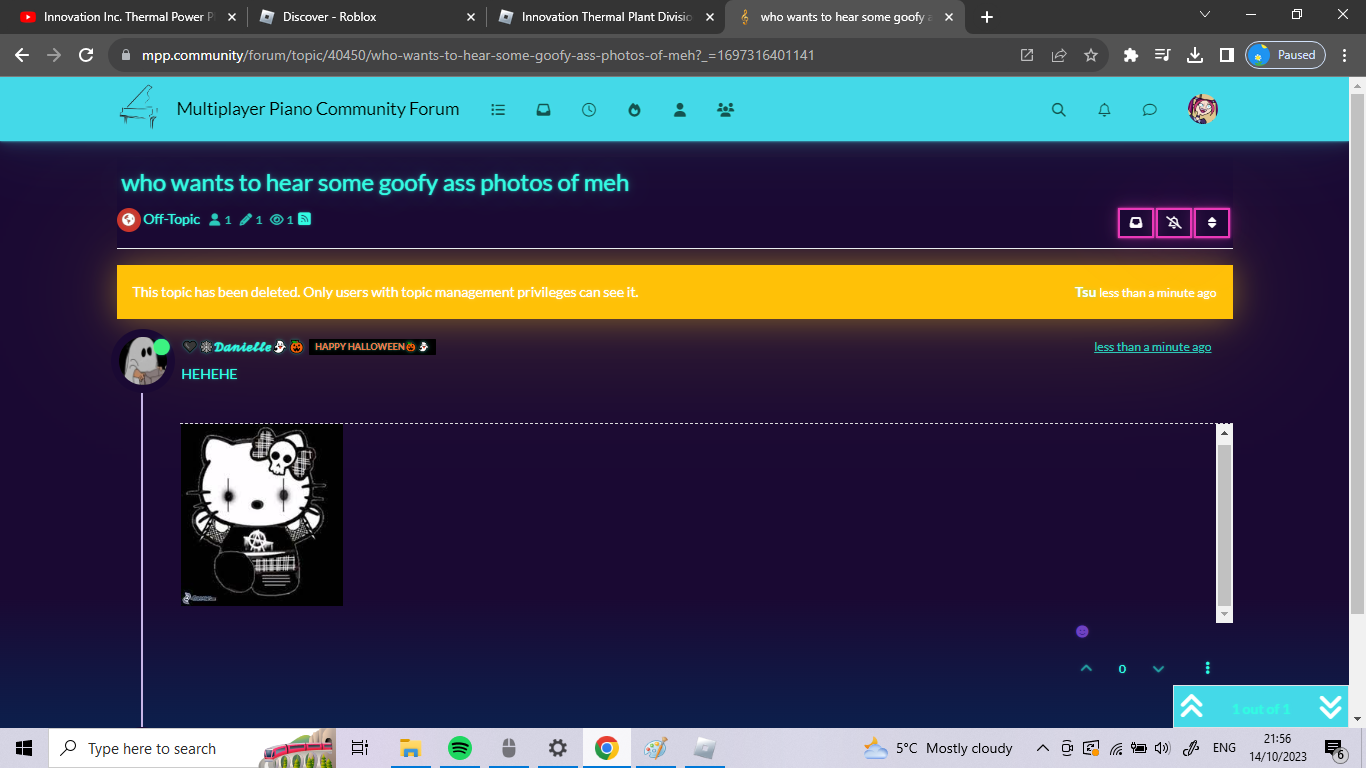This screenshot has width=1366, height=768.
Task: Open the Off-Topic category link
Action: click(x=171, y=219)
